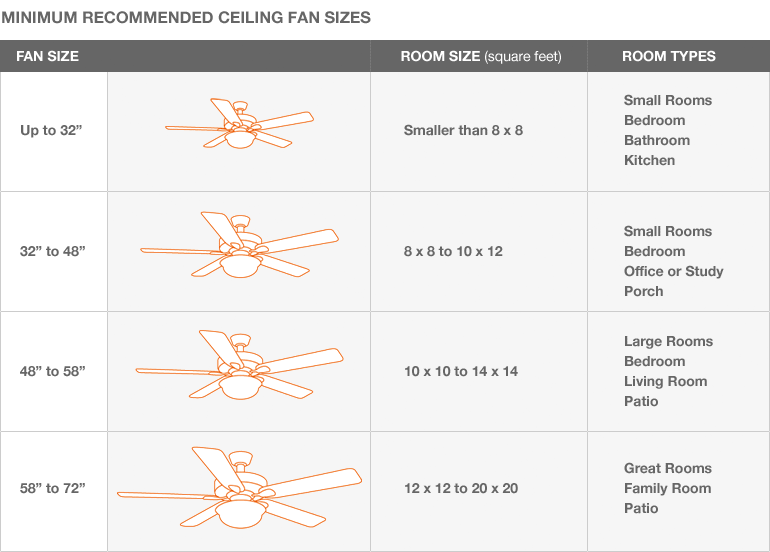The height and width of the screenshot is (552, 770).
Task: Select the FAN SIZE column header
Action: 47,56
